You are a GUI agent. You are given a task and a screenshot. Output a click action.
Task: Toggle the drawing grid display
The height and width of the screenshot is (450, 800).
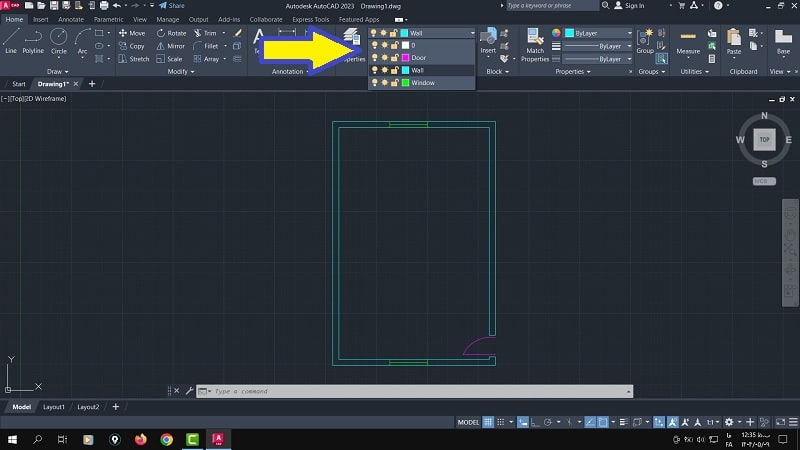point(488,422)
